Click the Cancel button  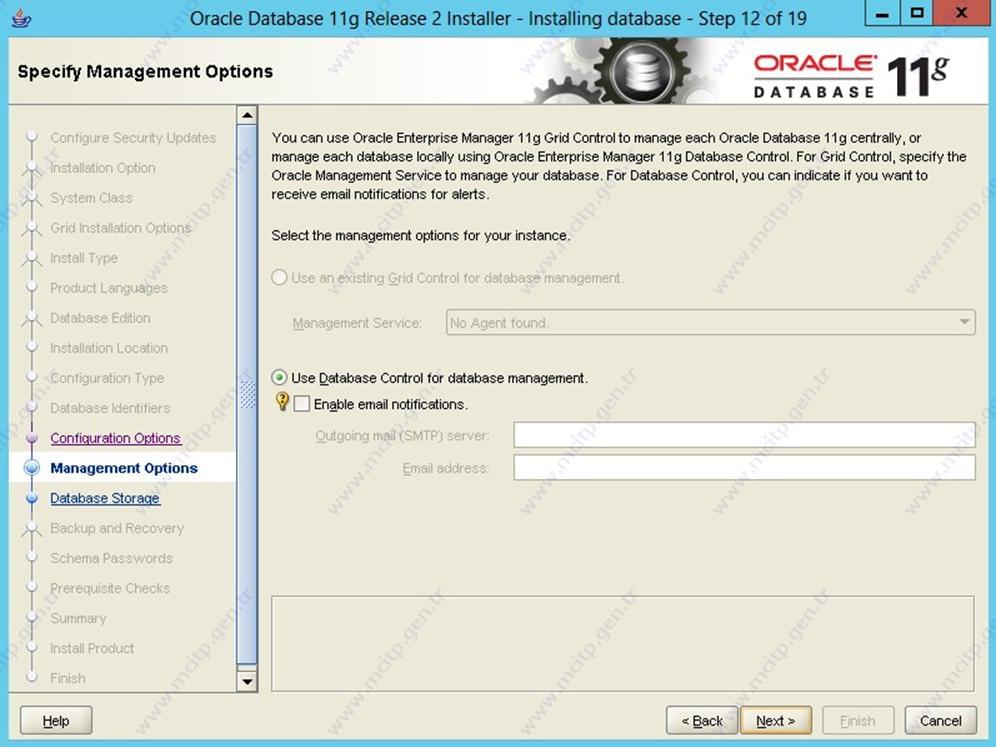pyautogui.click(x=941, y=721)
